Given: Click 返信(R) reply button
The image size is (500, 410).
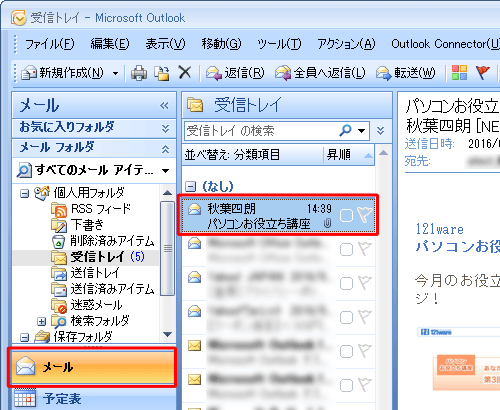Looking at the screenshot, I should point(235,73).
